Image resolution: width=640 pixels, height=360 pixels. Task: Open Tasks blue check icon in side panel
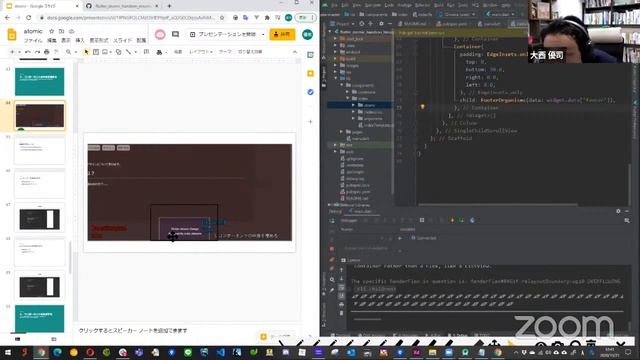pos(311,92)
